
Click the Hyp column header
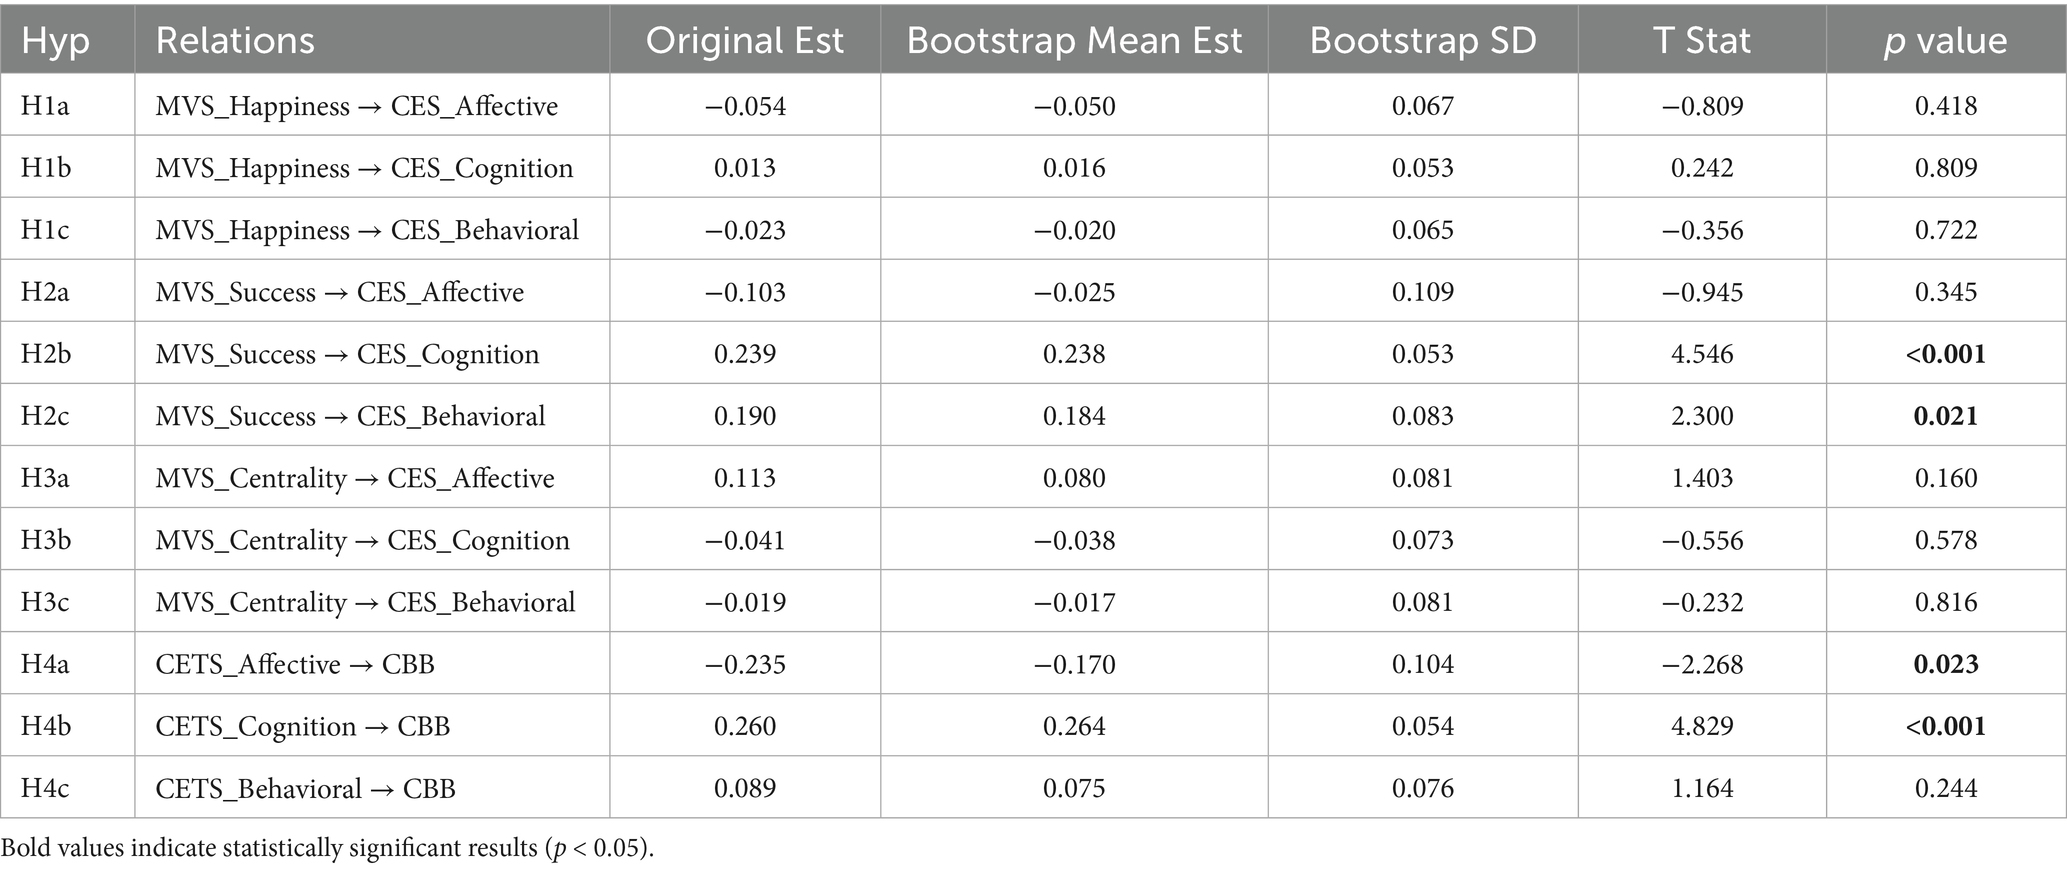tap(56, 41)
